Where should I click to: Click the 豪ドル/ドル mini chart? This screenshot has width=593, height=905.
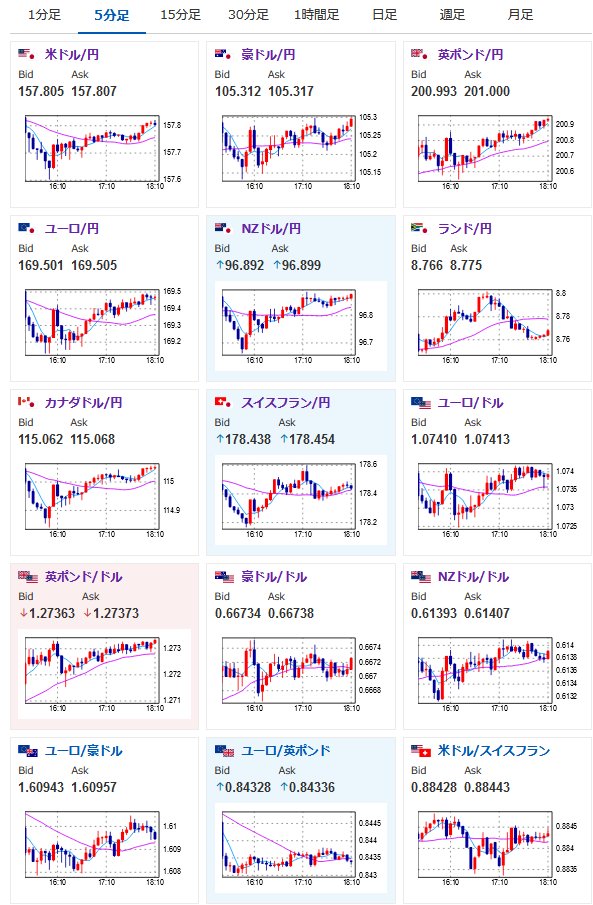pos(292,674)
